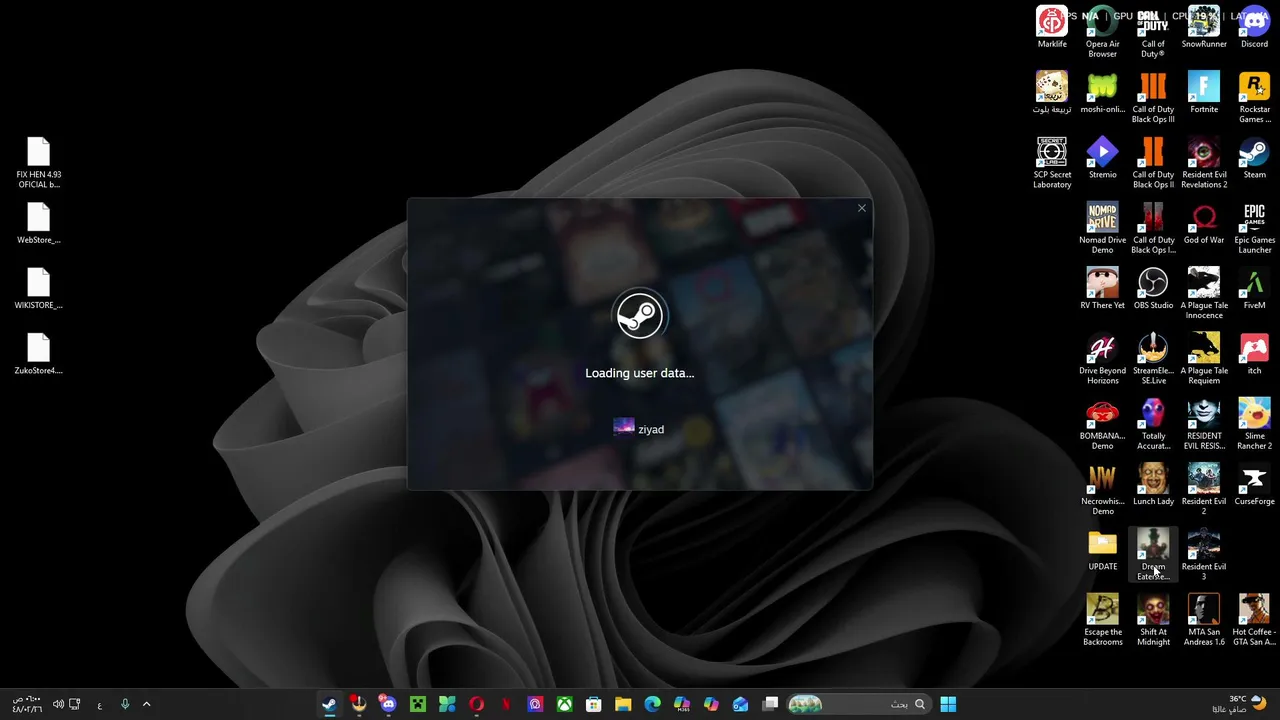This screenshot has height=720, width=1280.
Task: Open Netflix from the taskbar
Action: 506,704
